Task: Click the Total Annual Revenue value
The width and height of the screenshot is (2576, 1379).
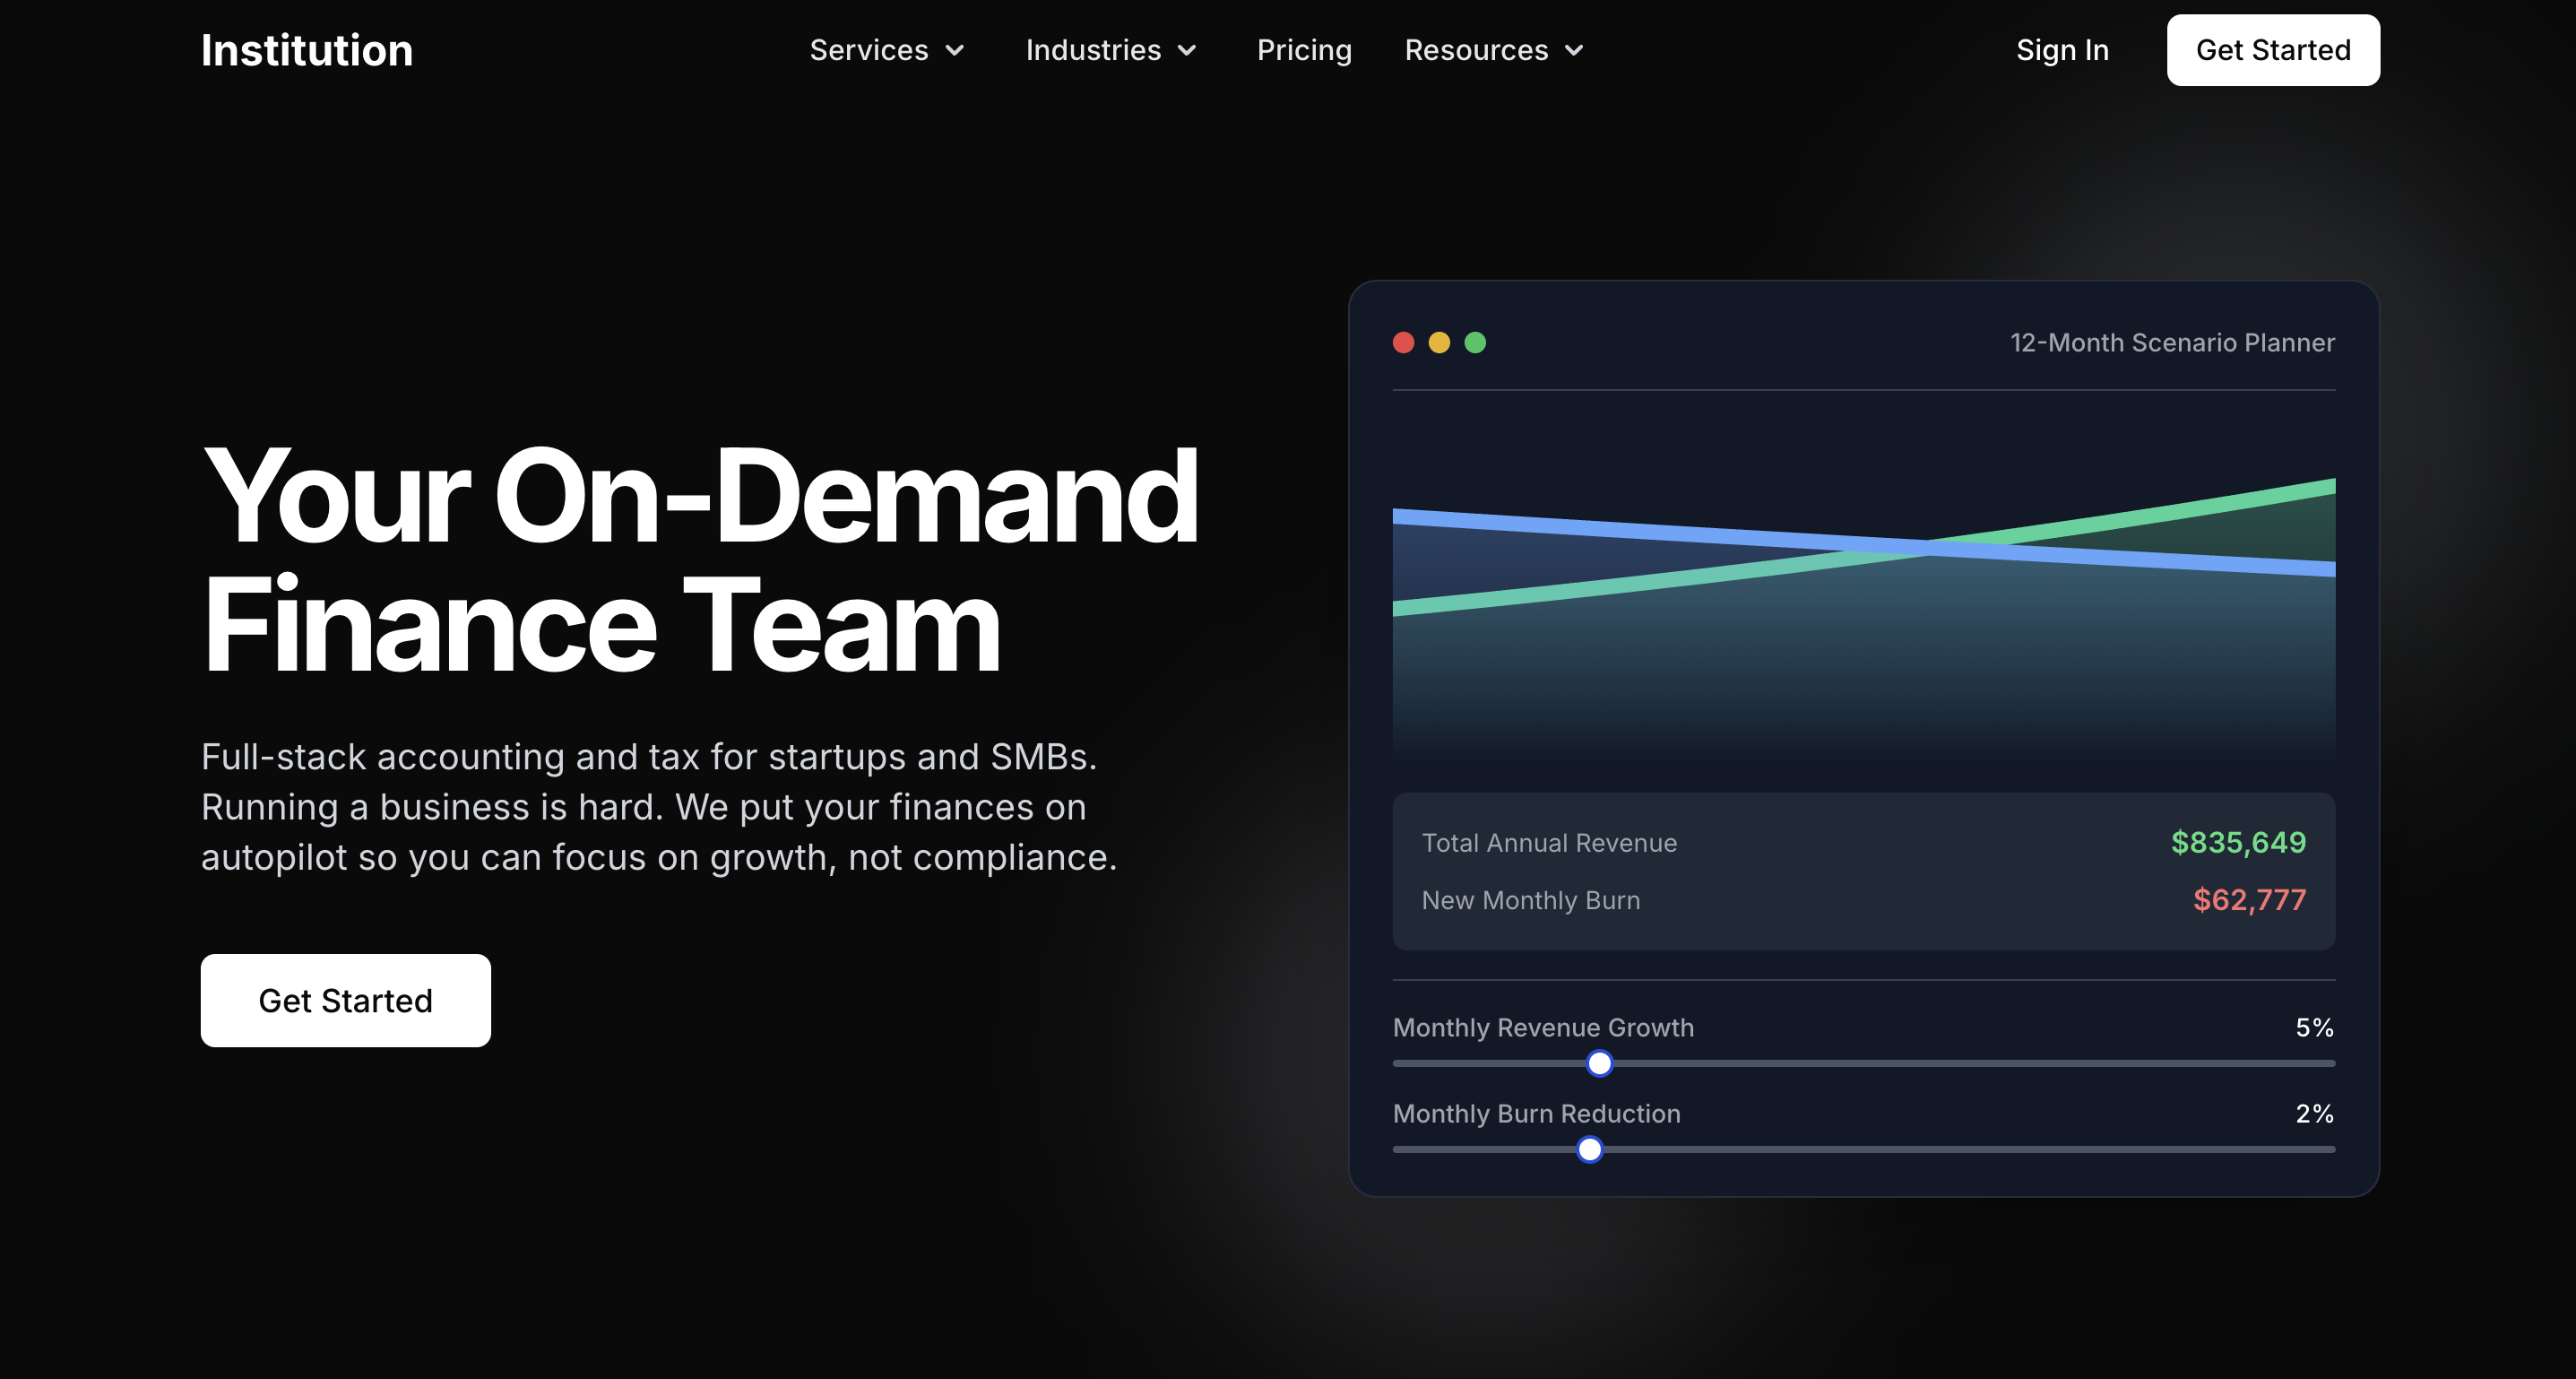Action: tap(2238, 843)
